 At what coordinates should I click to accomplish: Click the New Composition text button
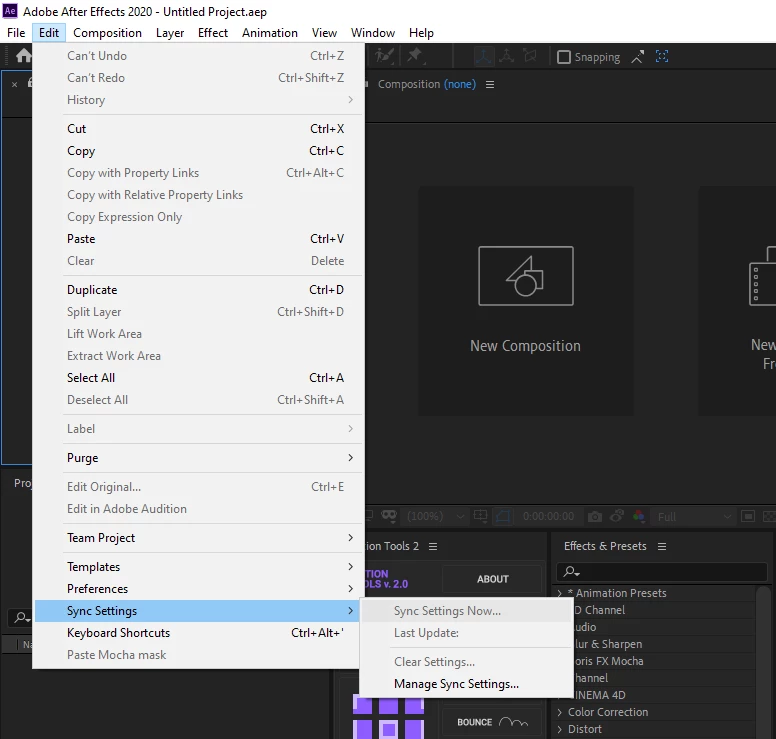pyautogui.click(x=526, y=345)
